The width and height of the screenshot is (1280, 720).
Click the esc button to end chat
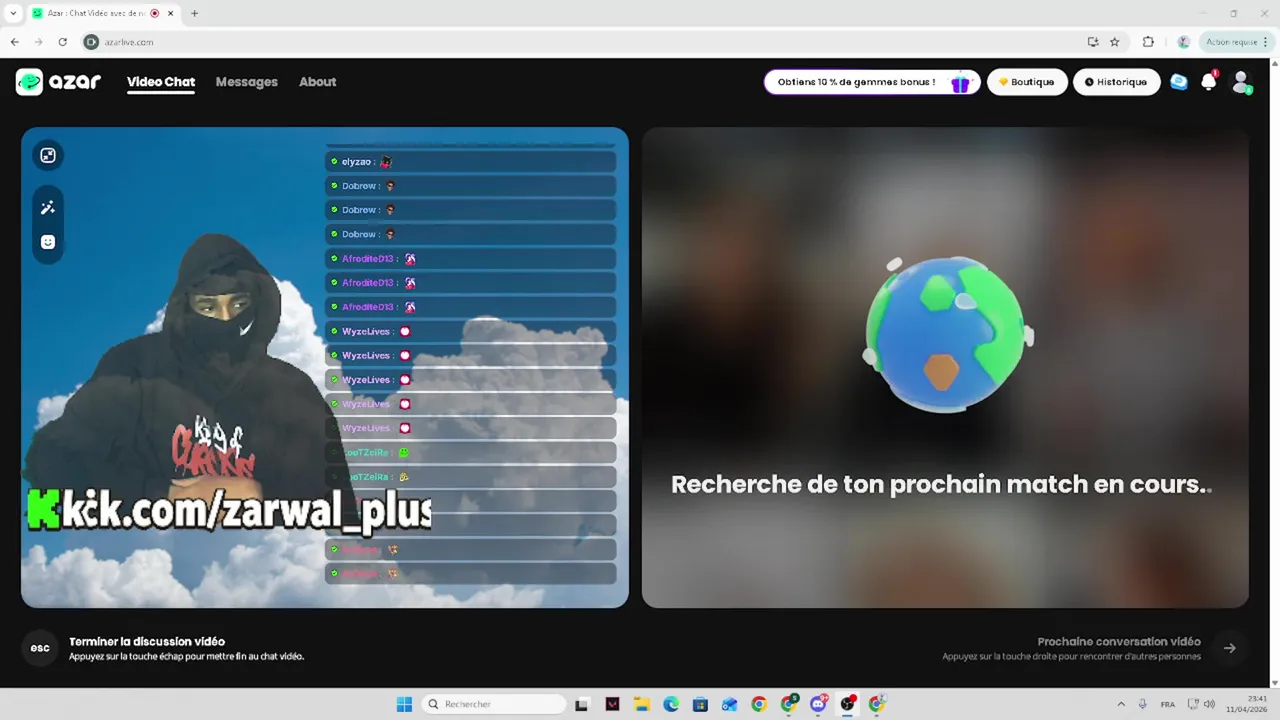click(x=40, y=648)
